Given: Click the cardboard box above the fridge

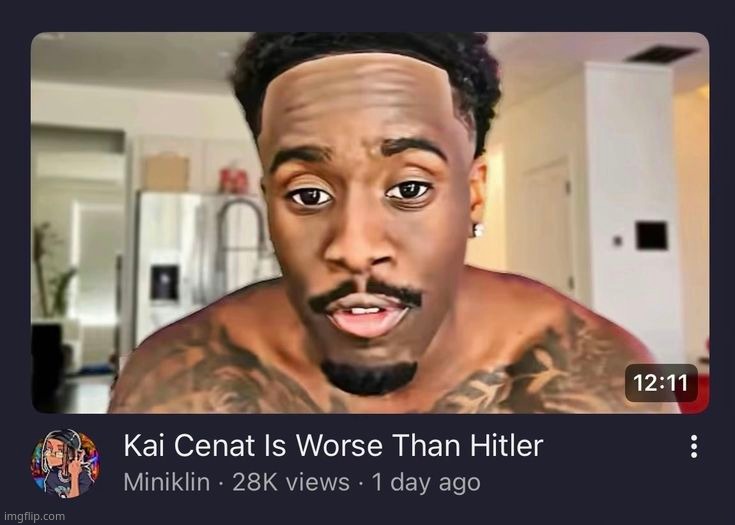Looking at the screenshot, I should pyautogui.click(x=166, y=172).
